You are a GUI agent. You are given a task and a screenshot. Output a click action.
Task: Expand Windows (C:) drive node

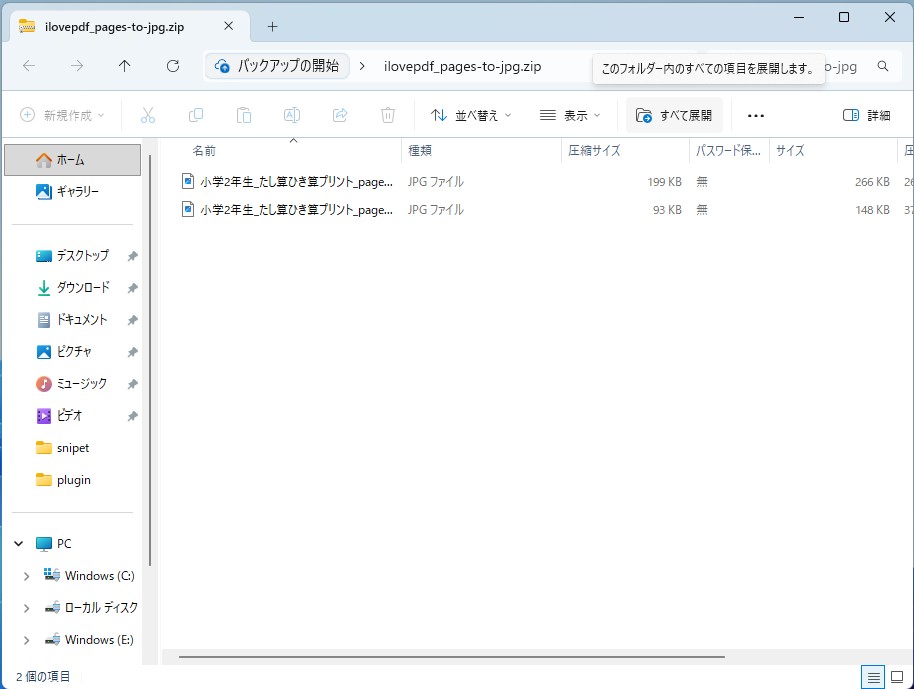click(26, 576)
